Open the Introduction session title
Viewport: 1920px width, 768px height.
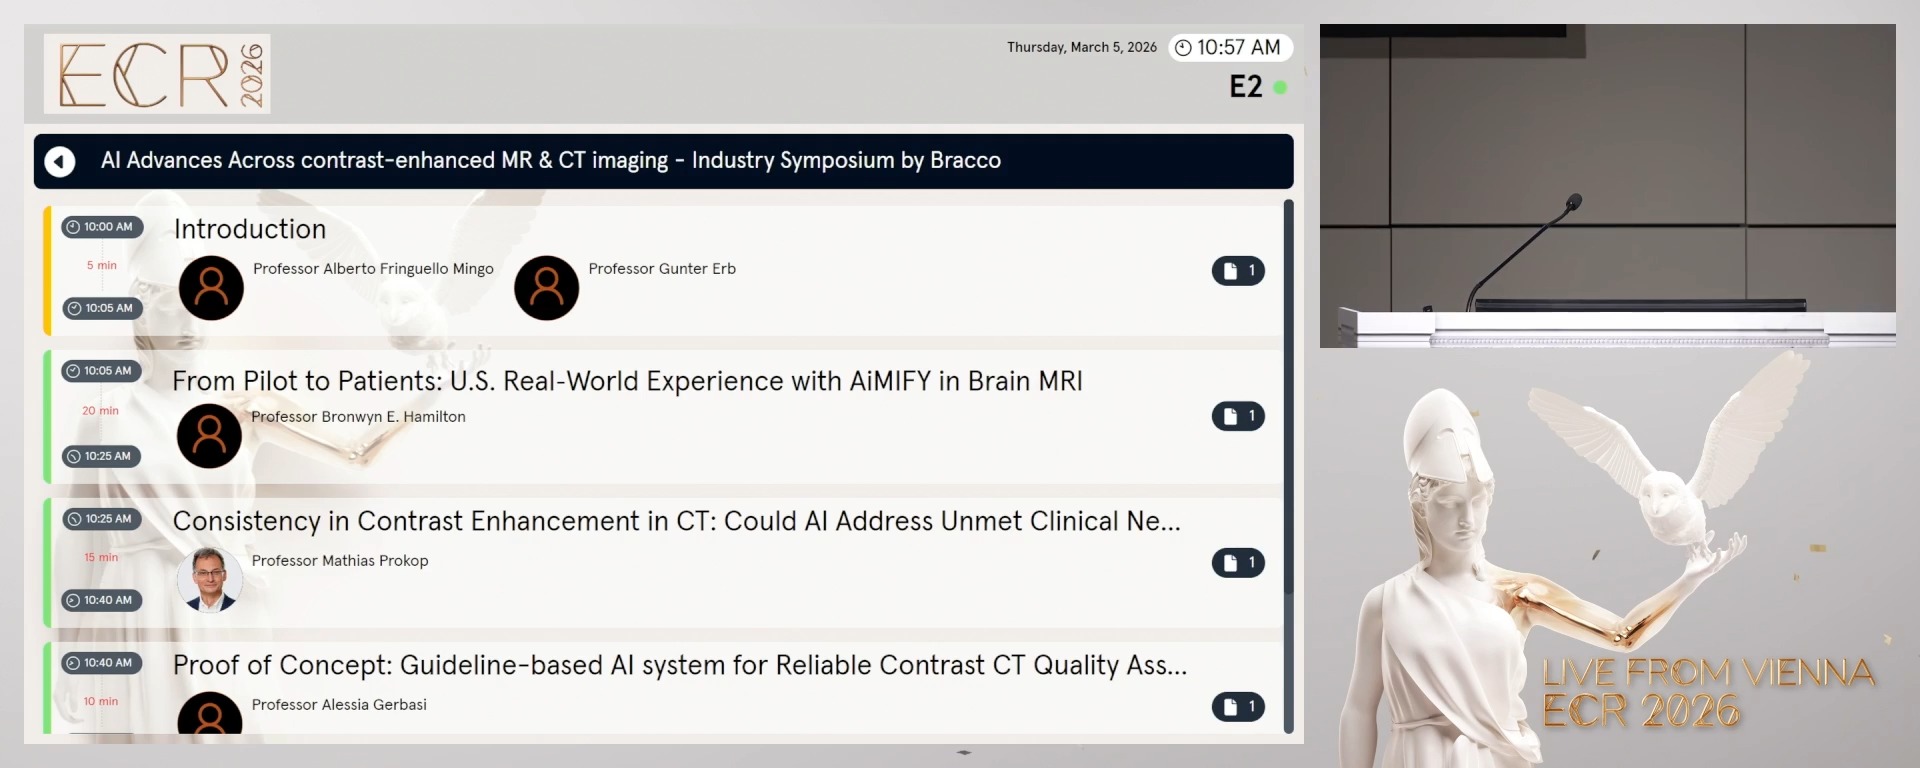click(250, 229)
